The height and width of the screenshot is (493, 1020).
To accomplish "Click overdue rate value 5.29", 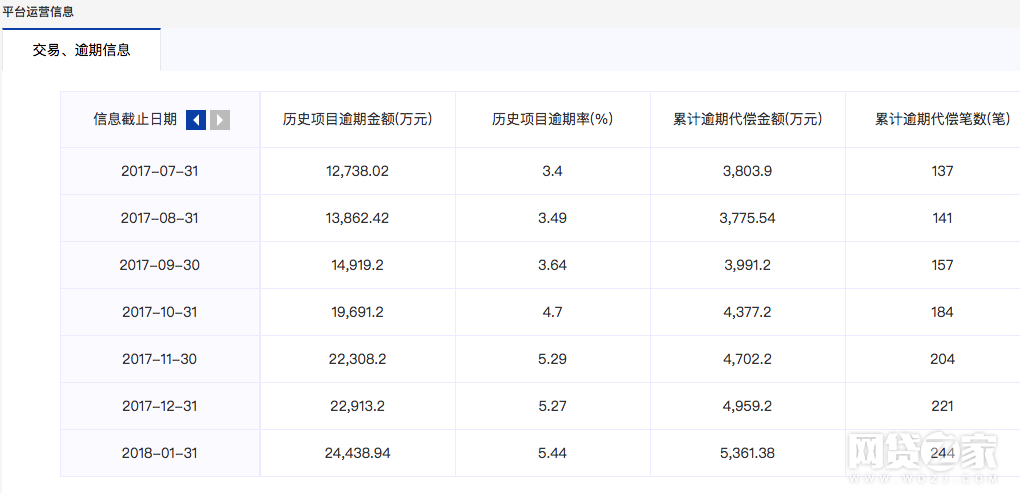I will tap(553, 359).
